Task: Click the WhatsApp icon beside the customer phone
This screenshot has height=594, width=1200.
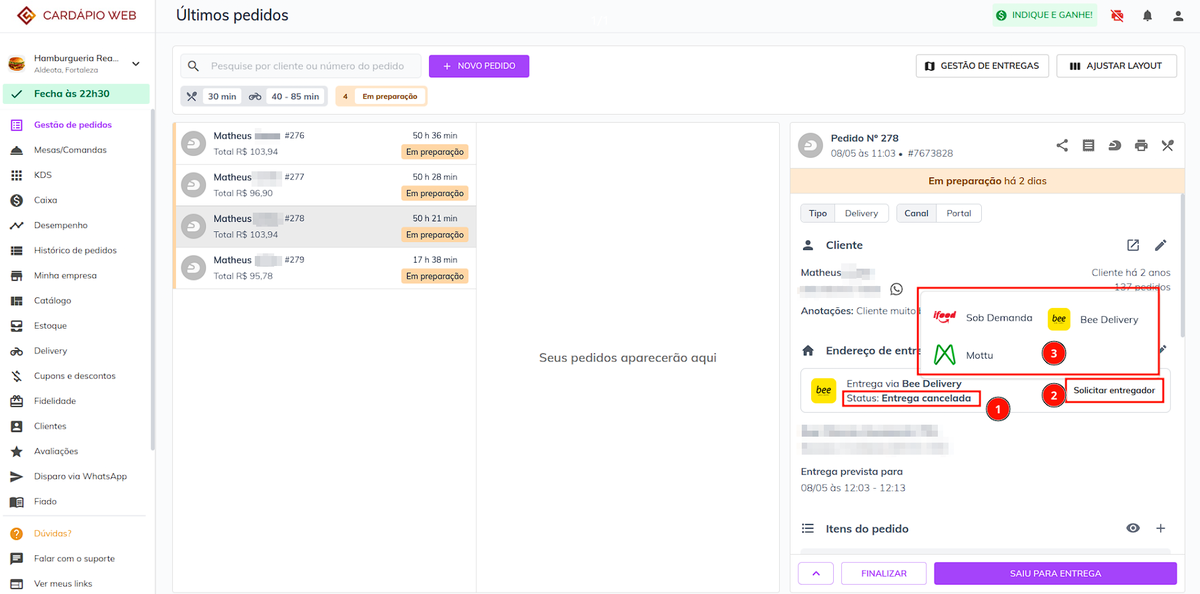Action: [896, 289]
